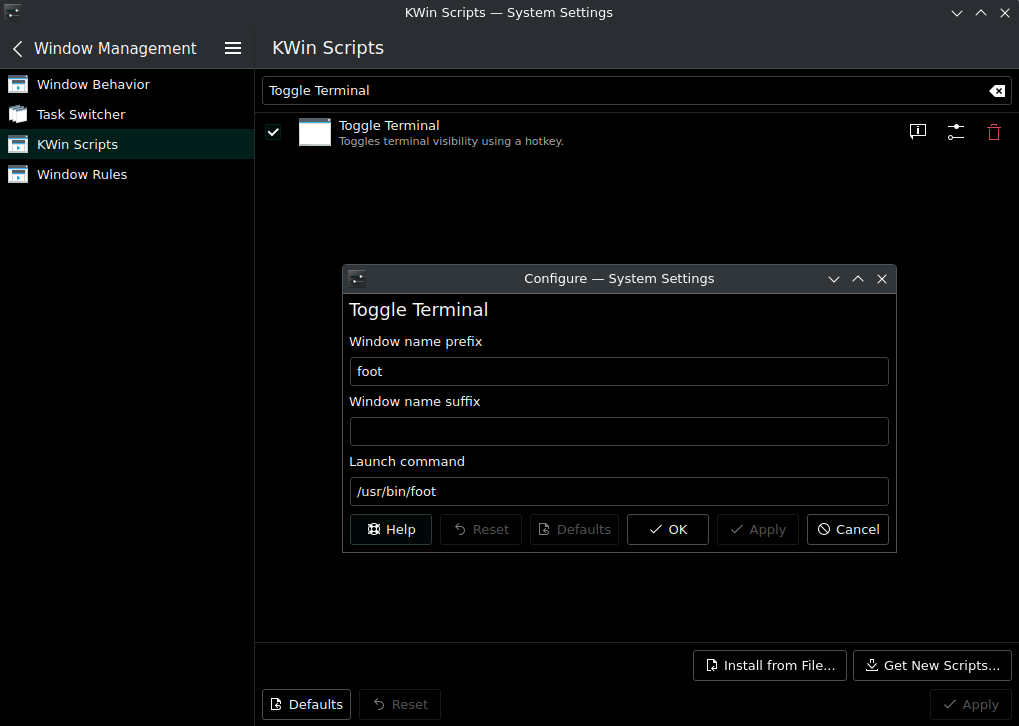Click the main window titlebar app icon

13,12
